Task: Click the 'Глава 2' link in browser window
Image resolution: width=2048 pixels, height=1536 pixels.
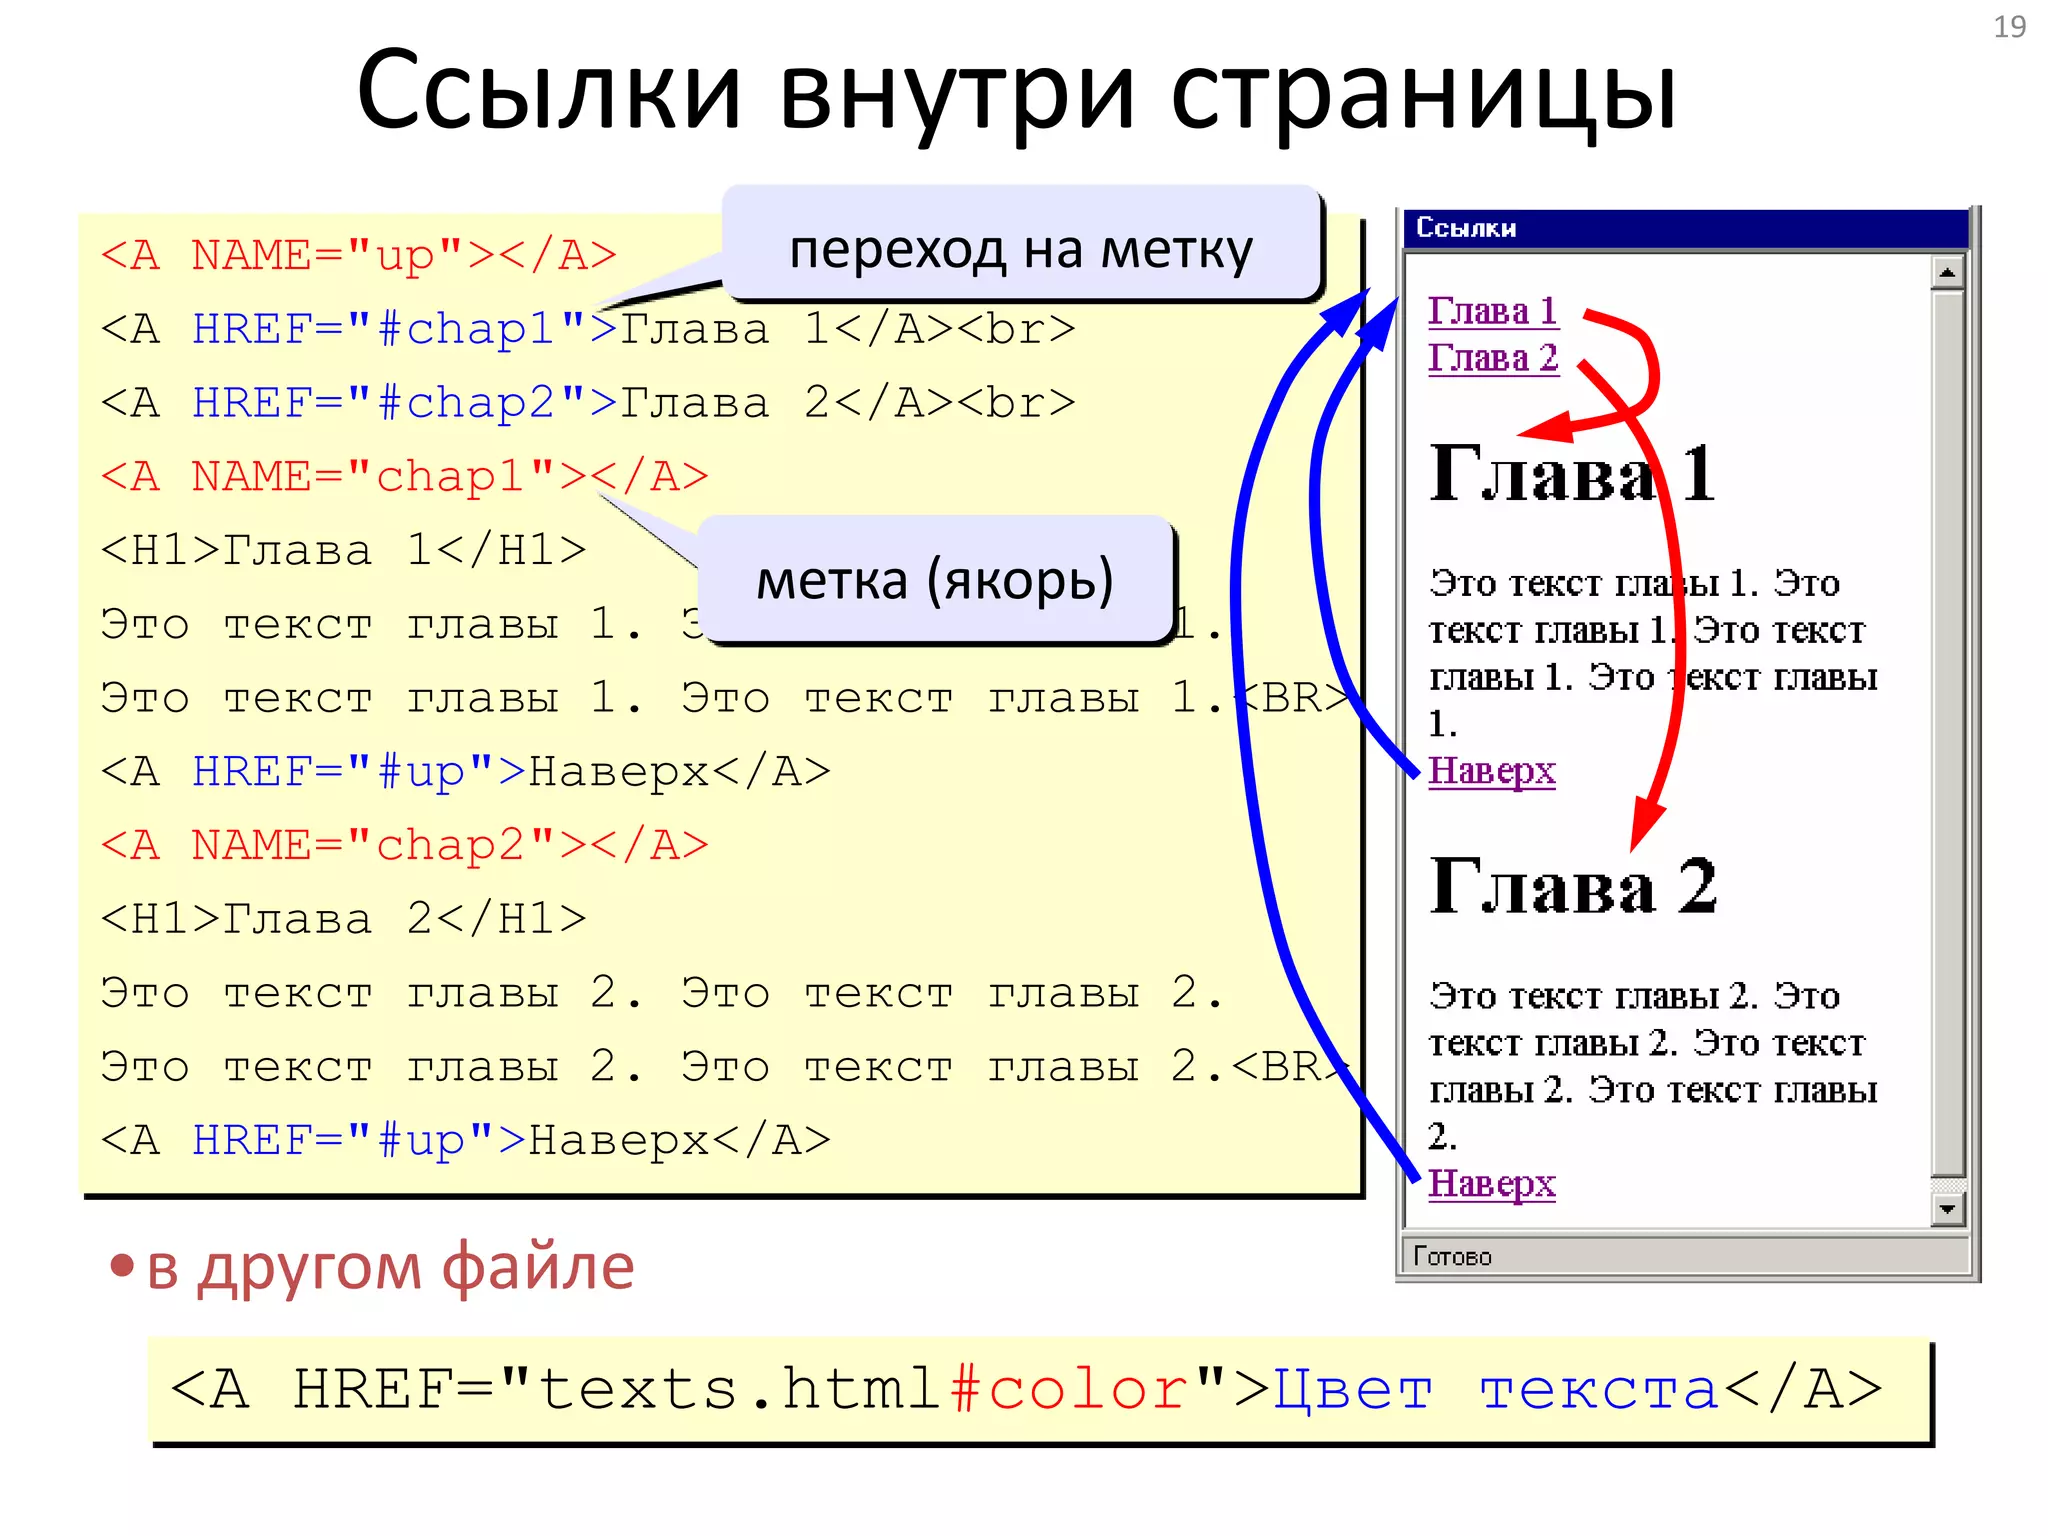Action: [1492, 358]
